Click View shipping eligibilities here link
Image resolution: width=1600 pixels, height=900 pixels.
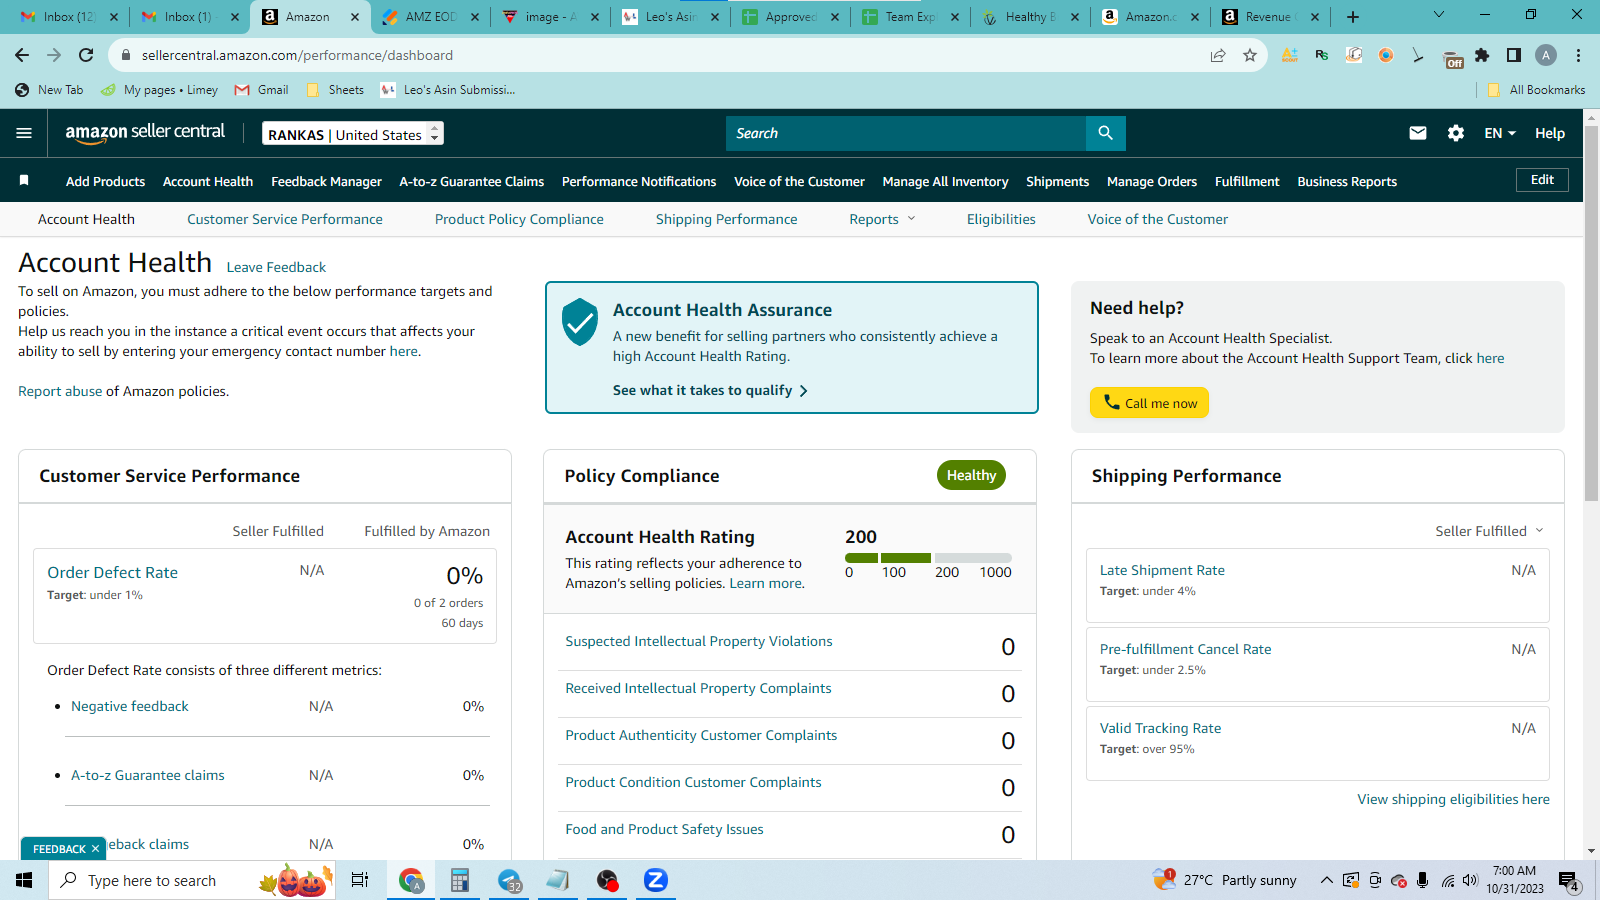click(1453, 799)
